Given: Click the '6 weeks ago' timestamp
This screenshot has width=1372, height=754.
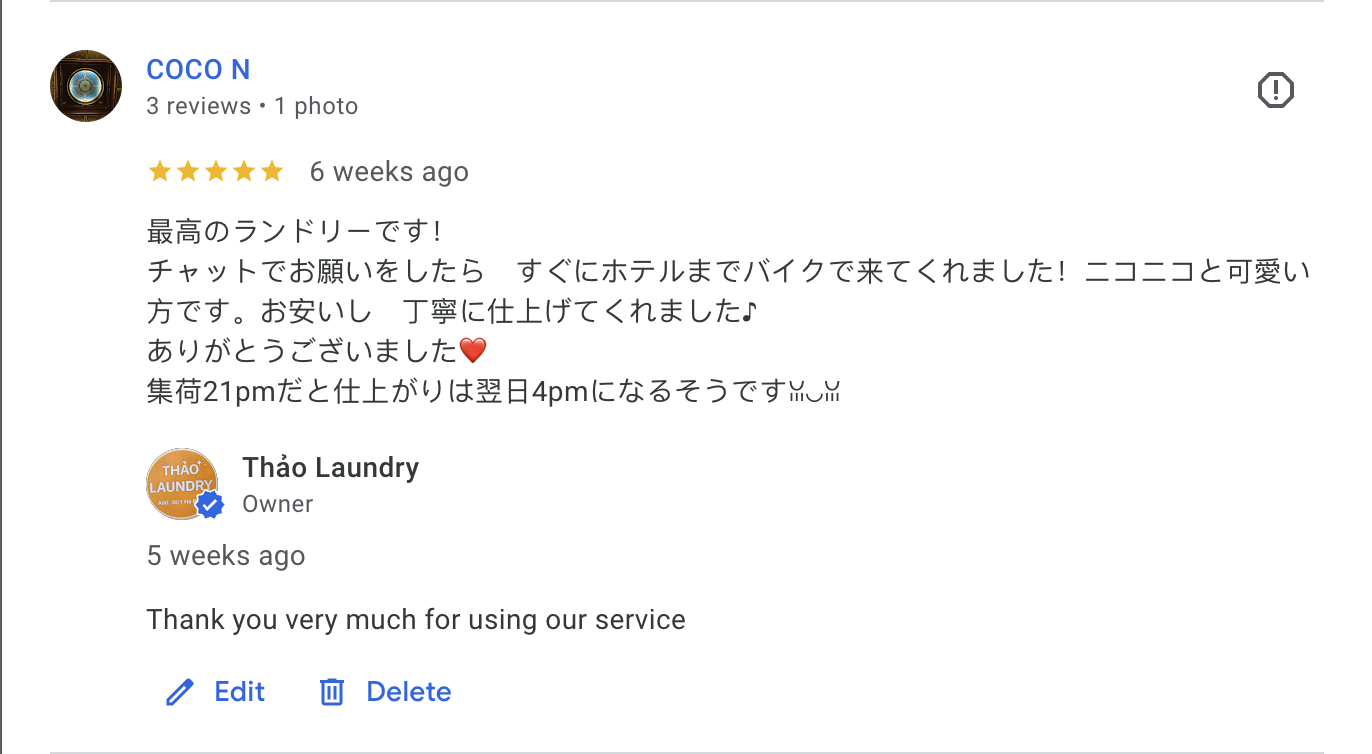Looking at the screenshot, I should [x=389, y=171].
